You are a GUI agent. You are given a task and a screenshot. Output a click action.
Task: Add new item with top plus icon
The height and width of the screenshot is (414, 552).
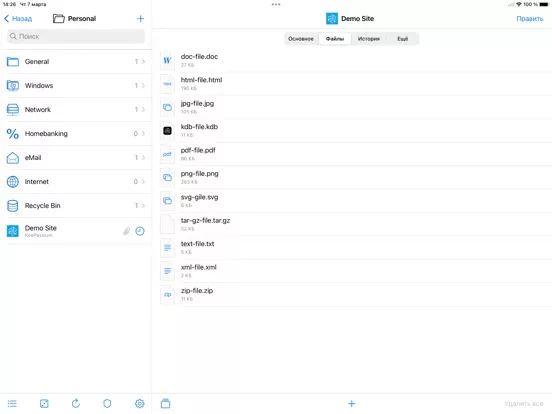140,19
